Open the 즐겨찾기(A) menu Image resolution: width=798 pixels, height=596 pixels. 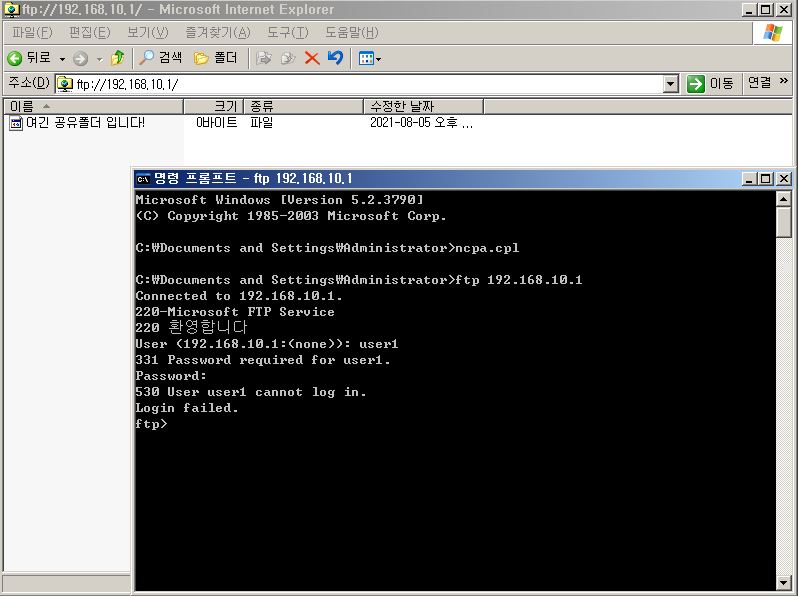click(218, 33)
